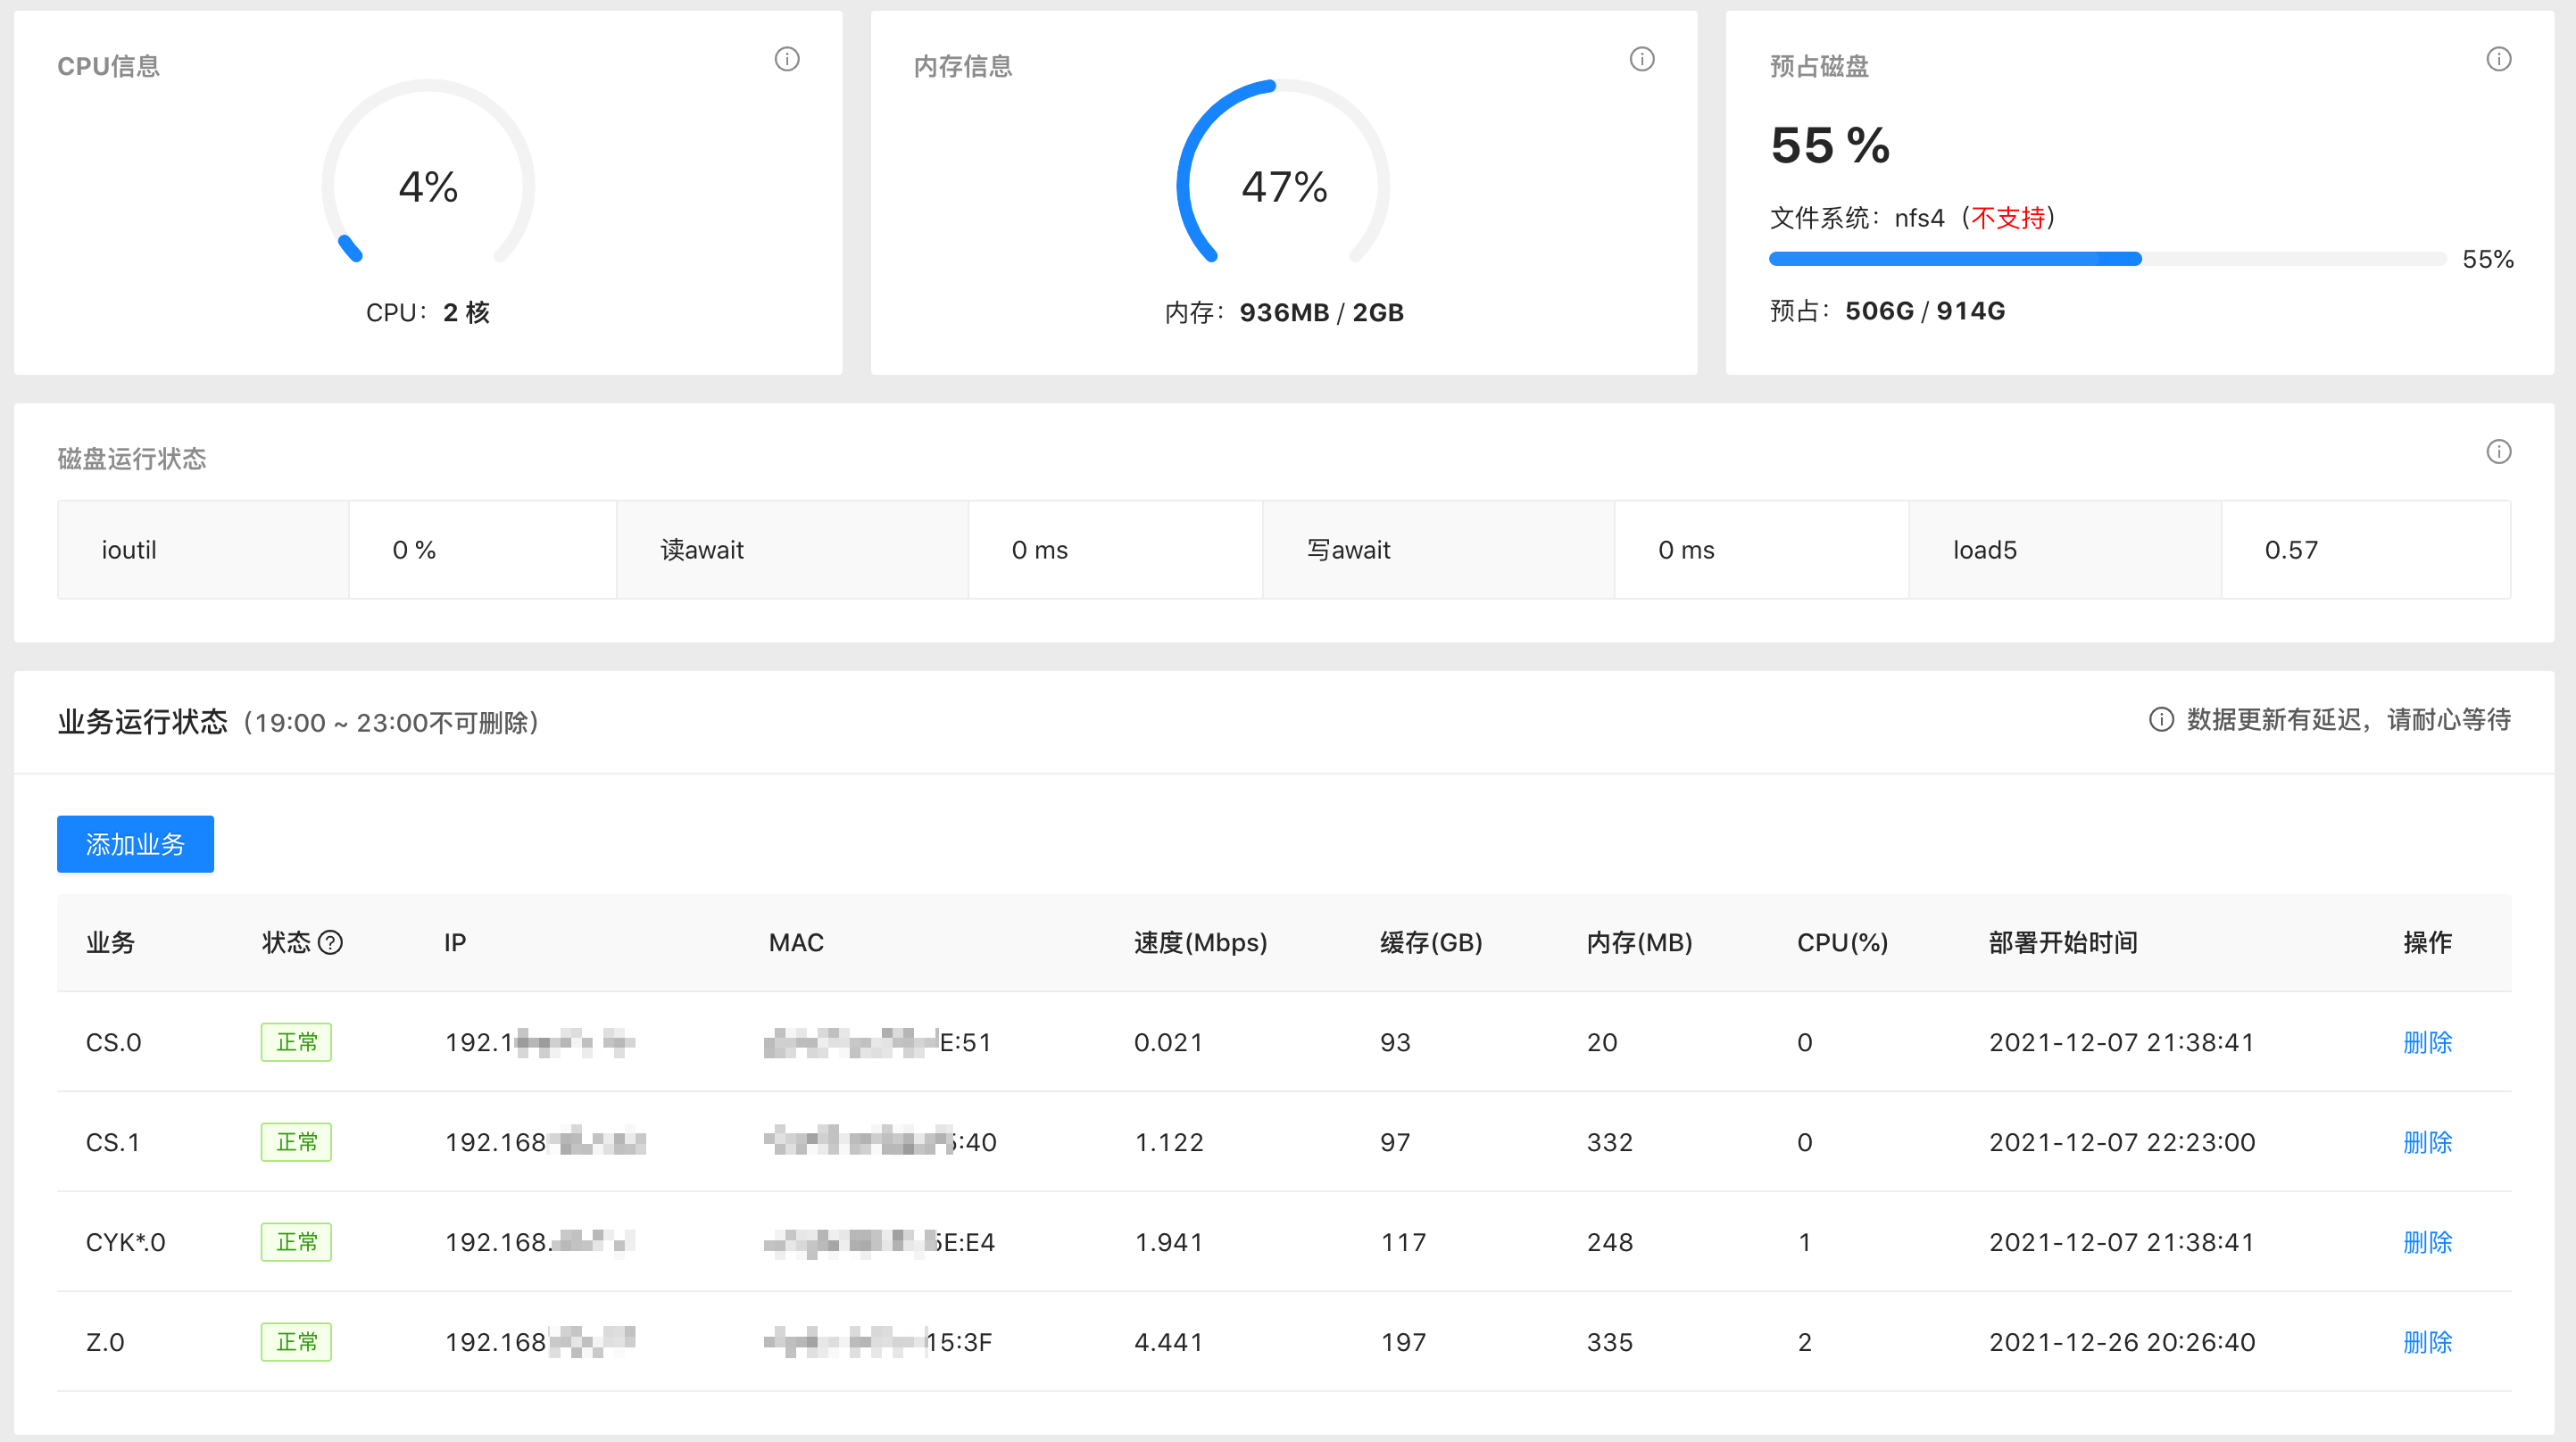Click the memory 47% circular gauge
The width and height of the screenshot is (2576, 1442).
pos(1284,185)
